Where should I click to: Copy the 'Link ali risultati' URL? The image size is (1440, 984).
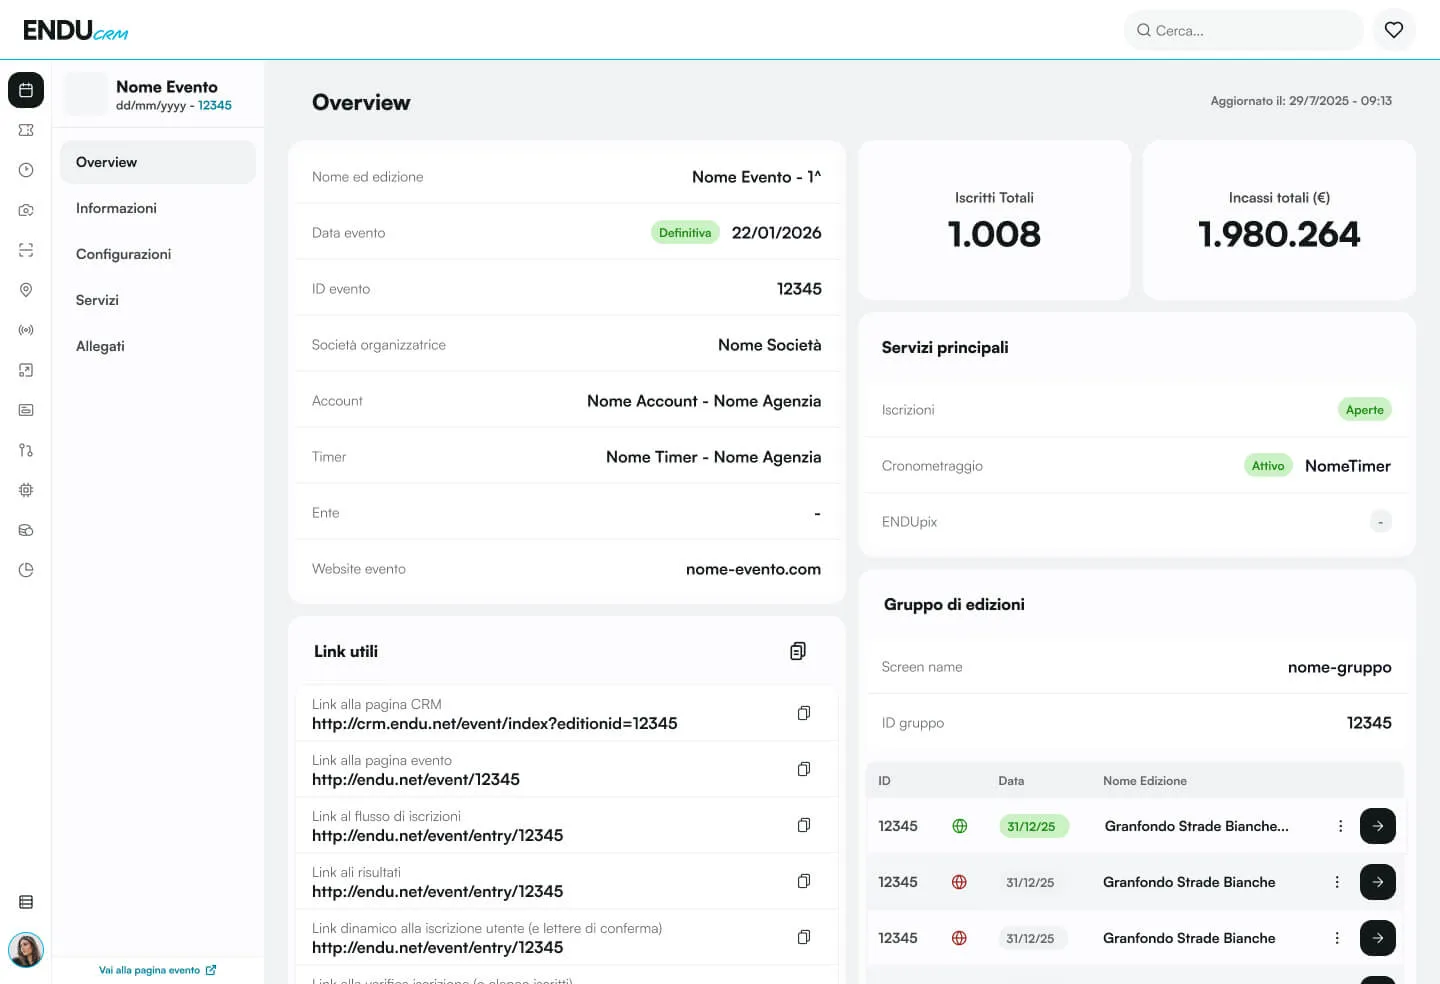coord(803,881)
